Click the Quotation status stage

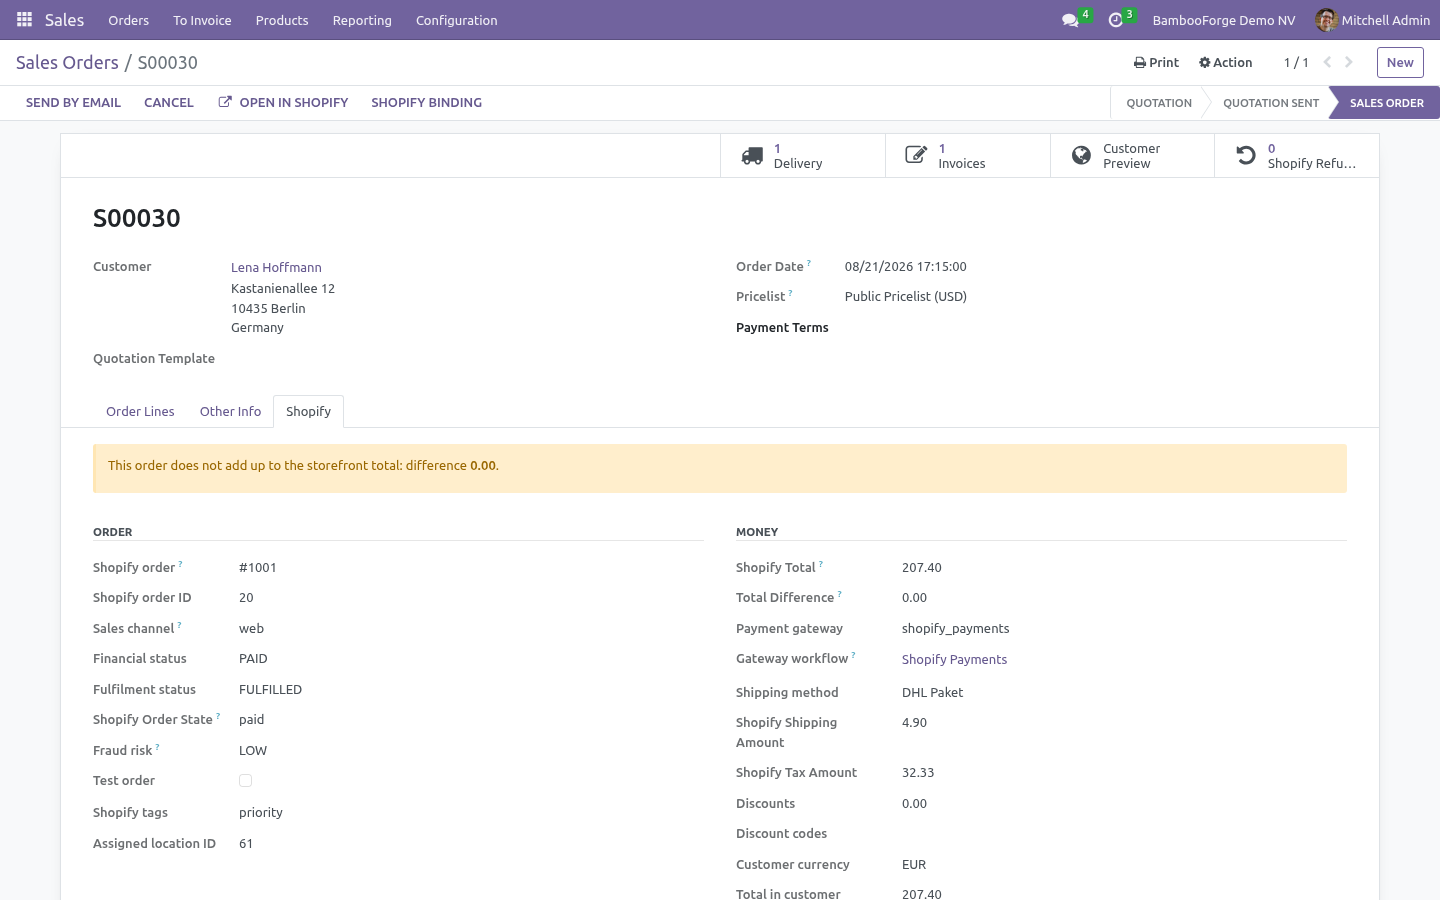1158,103
